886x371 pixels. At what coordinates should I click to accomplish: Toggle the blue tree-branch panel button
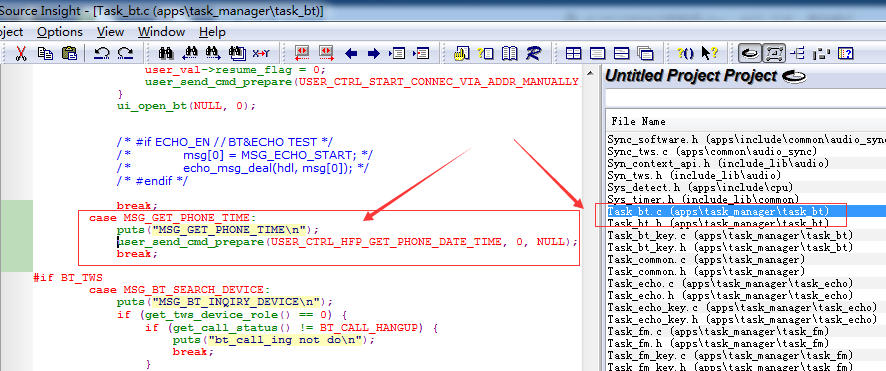pos(797,54)
